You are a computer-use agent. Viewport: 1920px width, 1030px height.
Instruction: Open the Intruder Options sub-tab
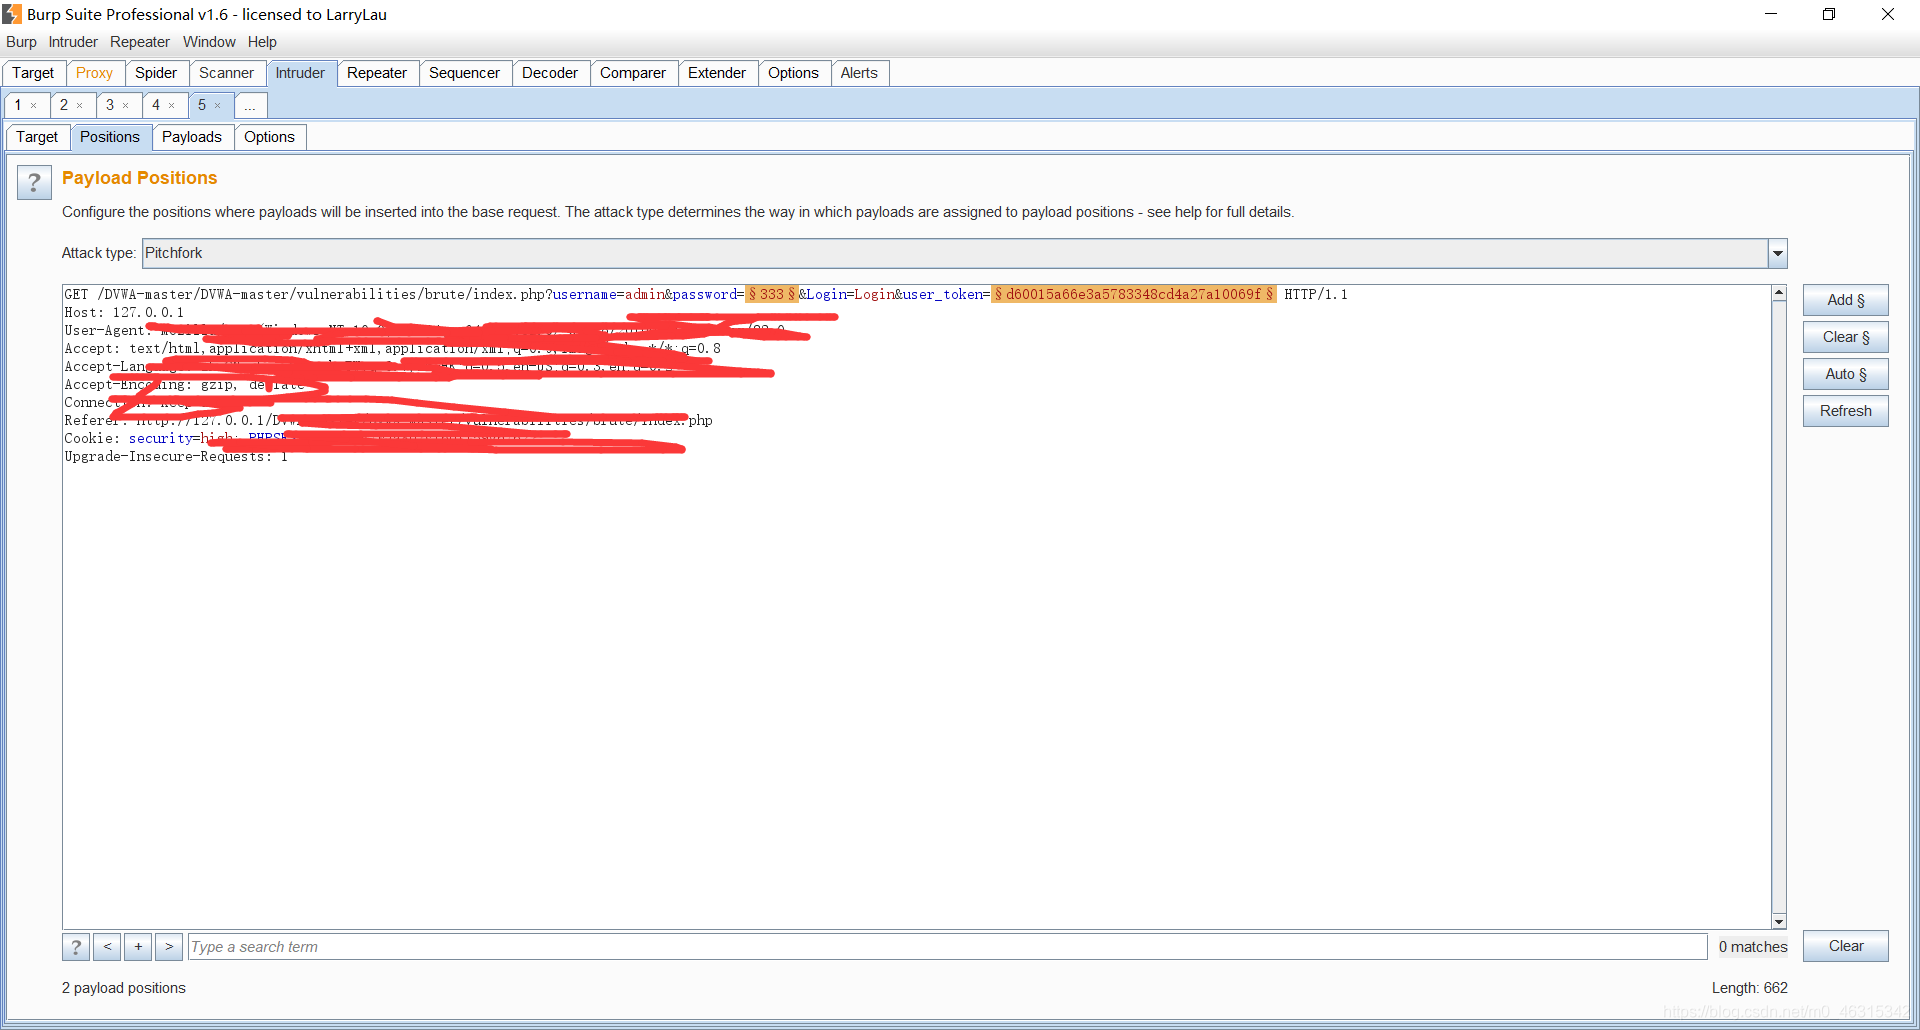(x=269, y=137)
